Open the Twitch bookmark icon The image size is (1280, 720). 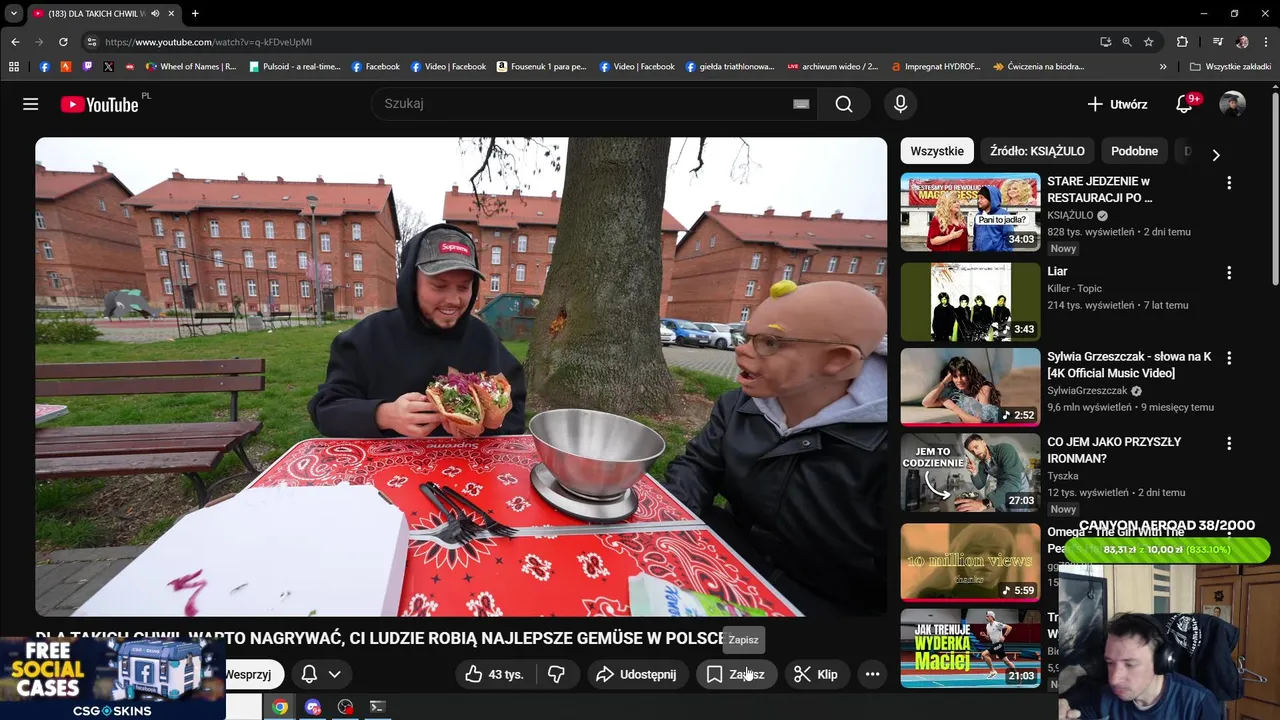[87, 67]
